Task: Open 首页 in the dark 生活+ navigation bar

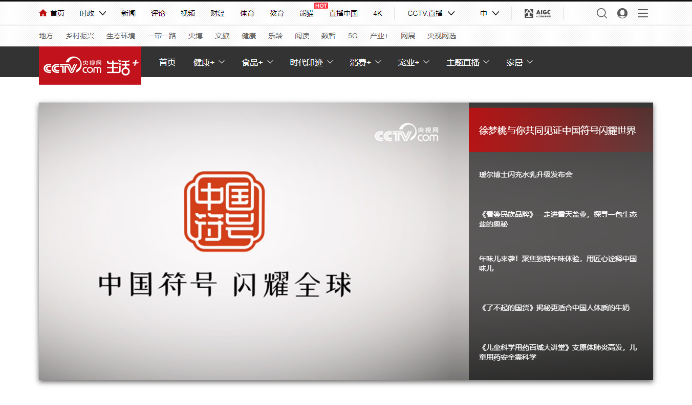Action: [x=167, y=62]
